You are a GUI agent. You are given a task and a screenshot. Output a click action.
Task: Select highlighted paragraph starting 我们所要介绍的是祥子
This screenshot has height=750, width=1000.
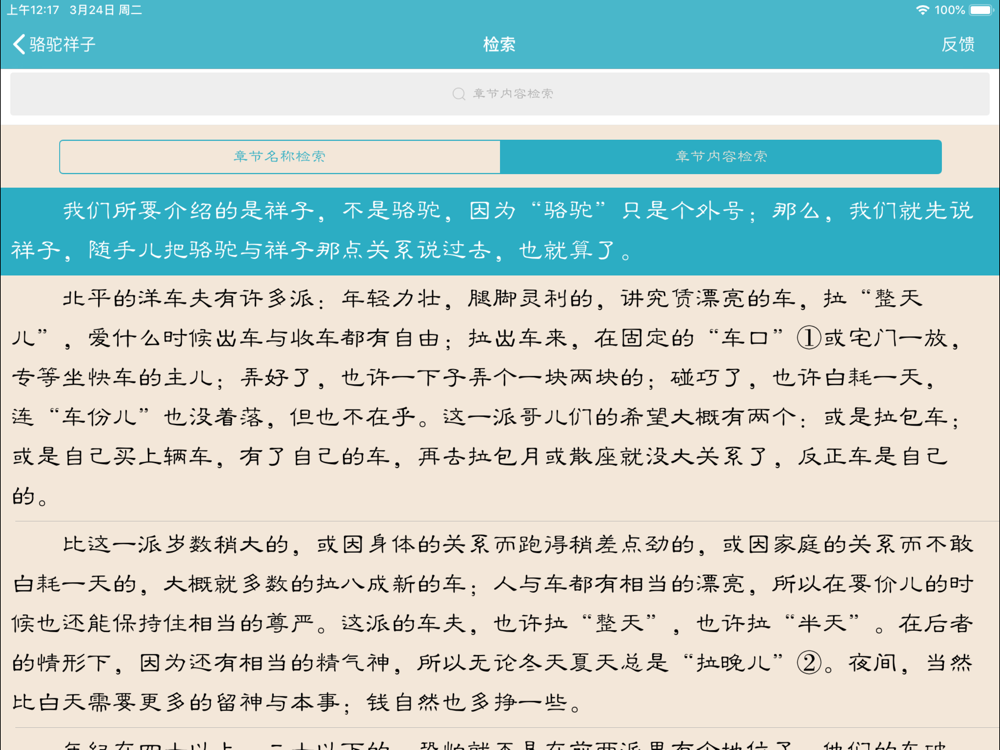point(500,231)
